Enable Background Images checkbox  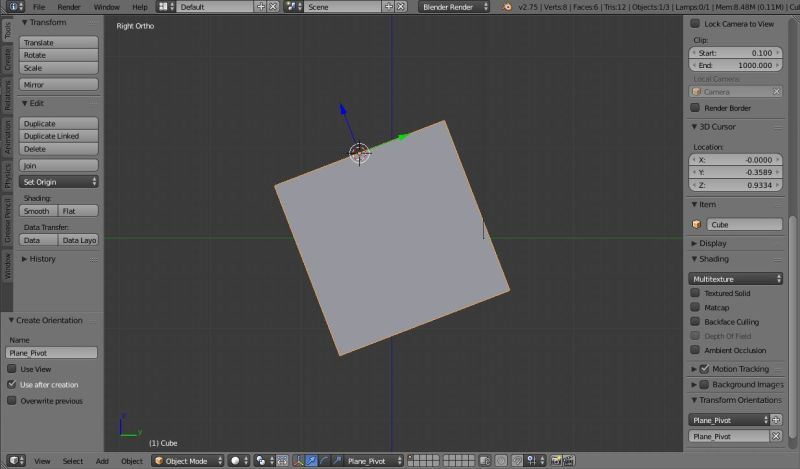point(705,384)
